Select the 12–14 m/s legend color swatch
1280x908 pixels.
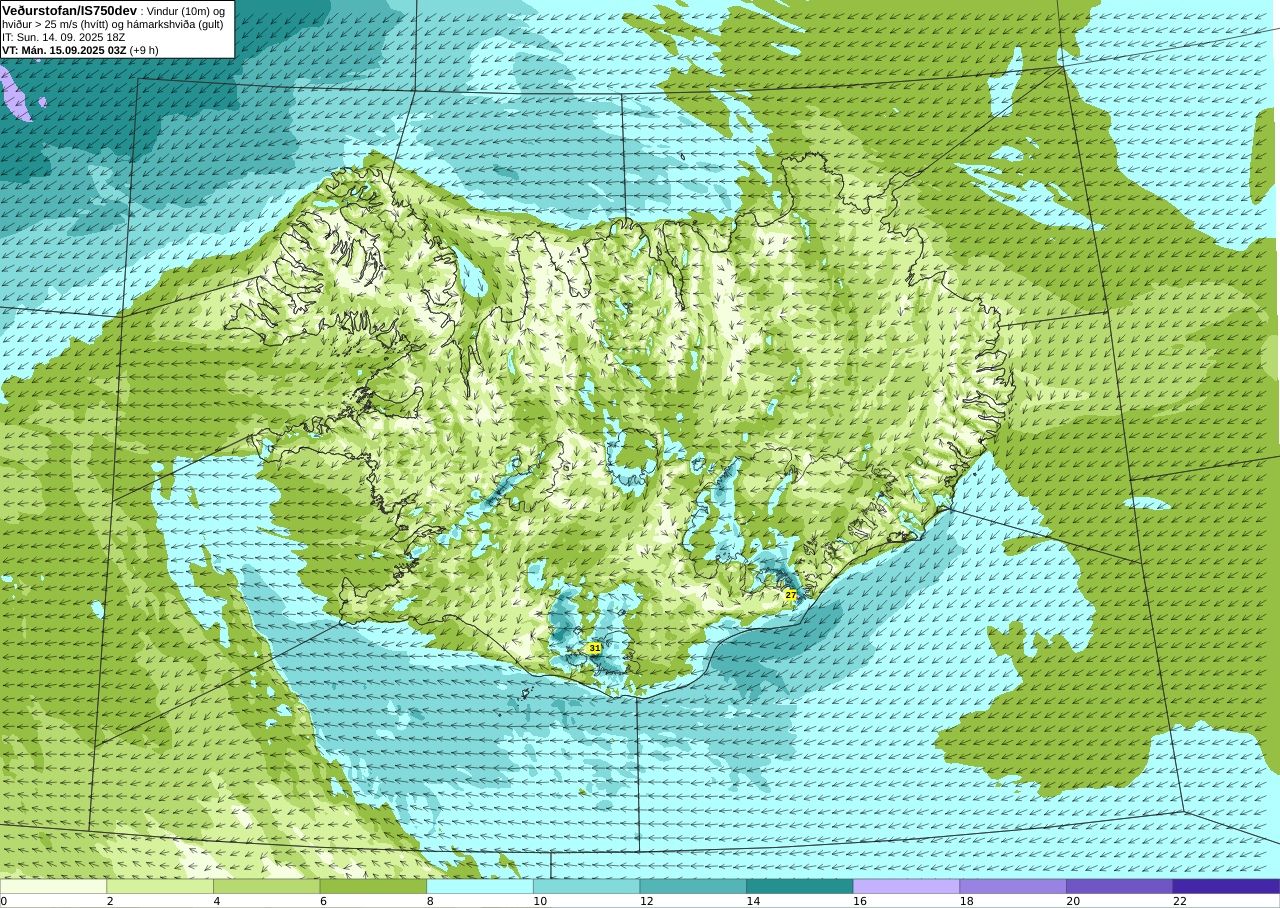point(693,886)
